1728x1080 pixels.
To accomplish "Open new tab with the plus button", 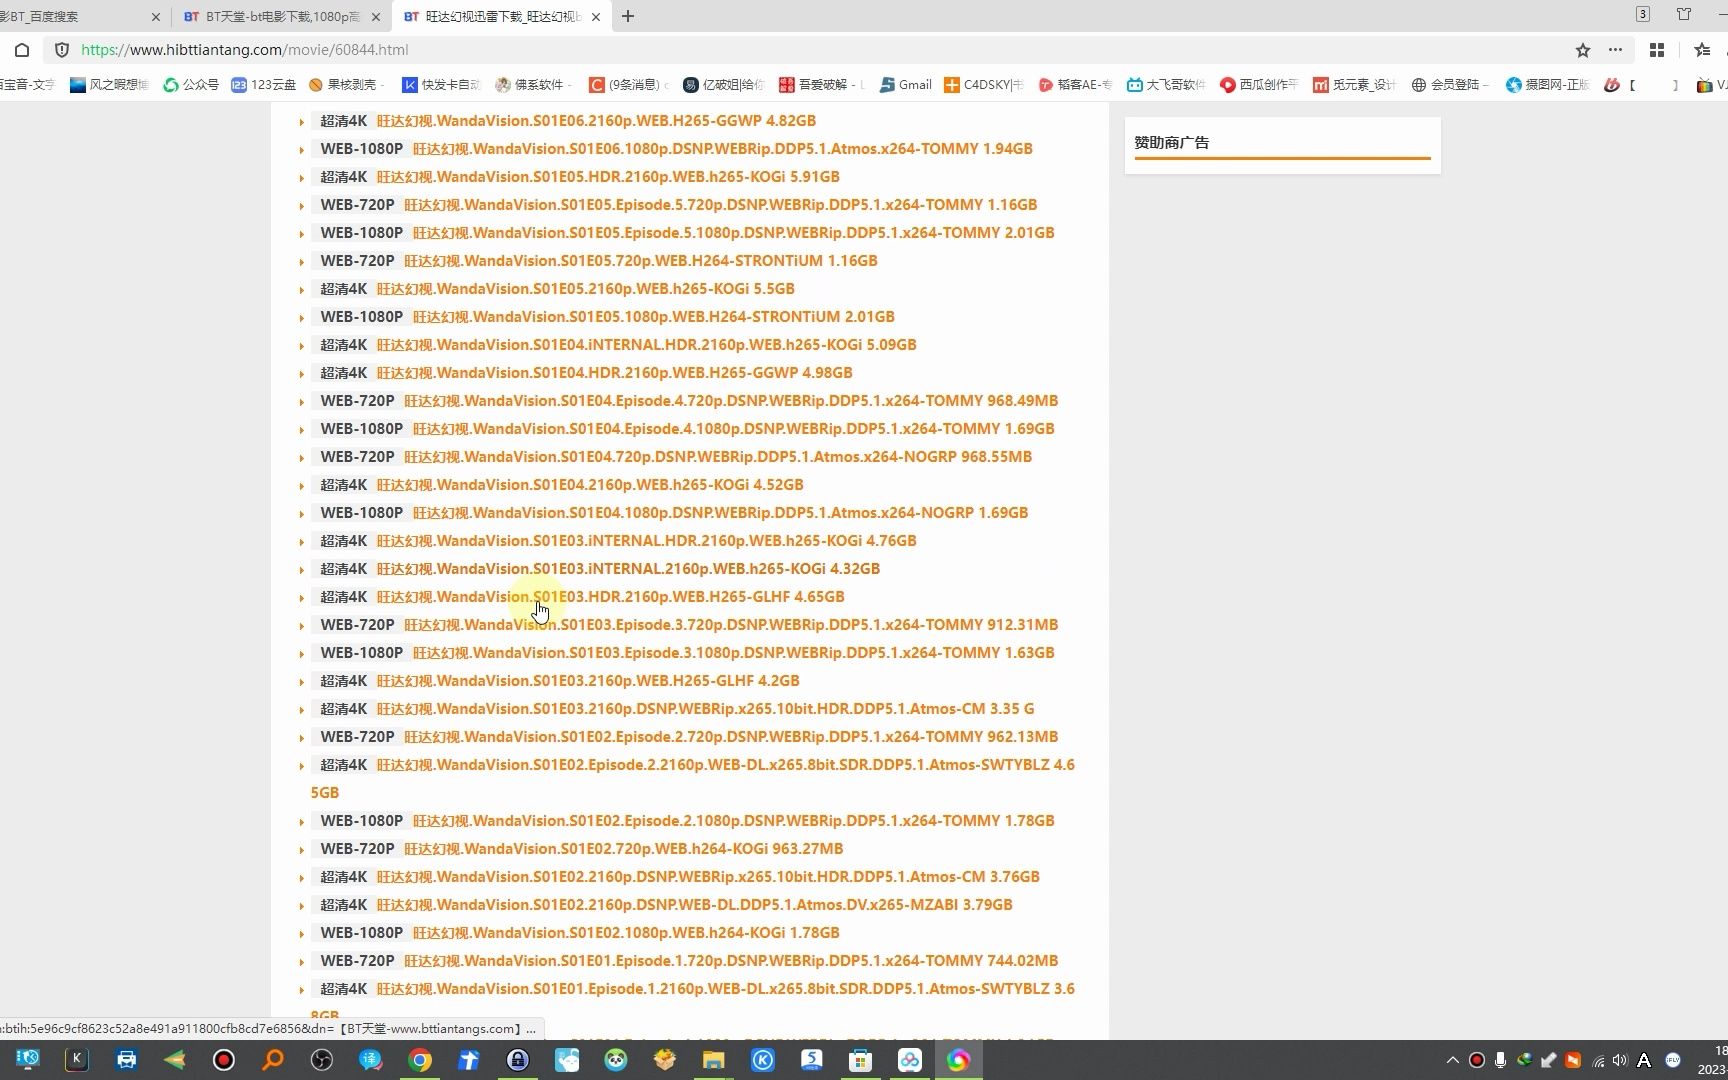I will click(628, 16).
